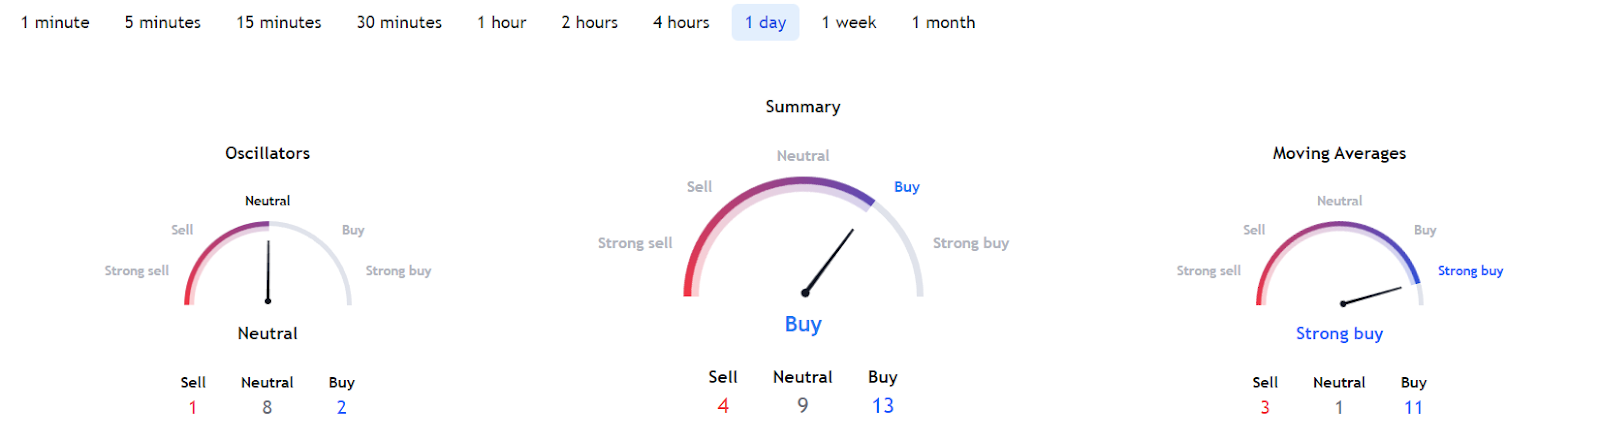Select the 1 minute timeframe tab
1600x442 pixels.
coord(55,22)
